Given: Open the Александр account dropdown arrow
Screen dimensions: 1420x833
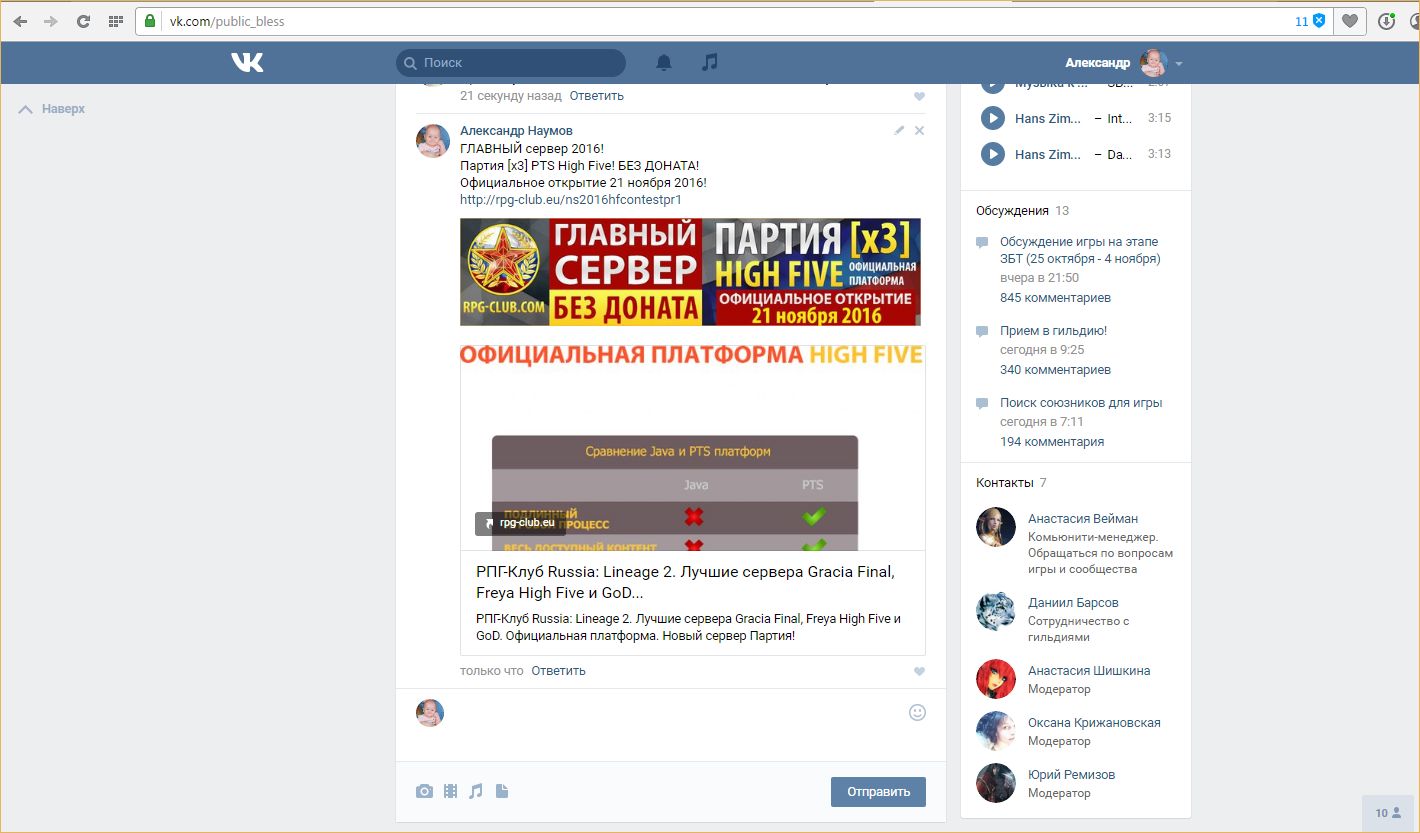Looking at the screenshot, I should 1179,63.
